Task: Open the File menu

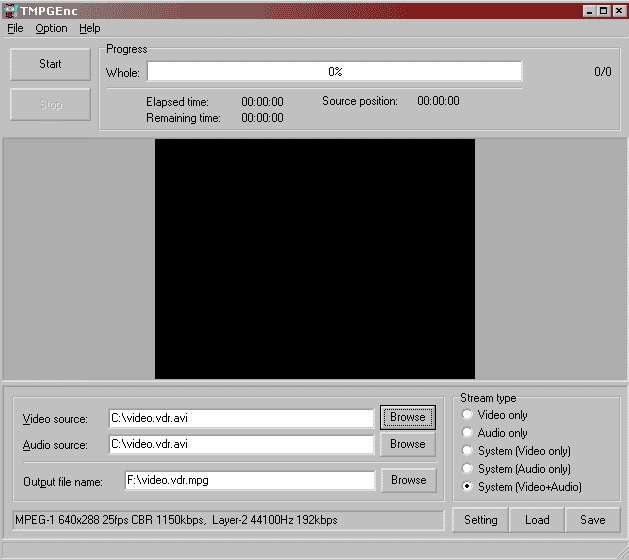Action: click(x=15, y=28)
